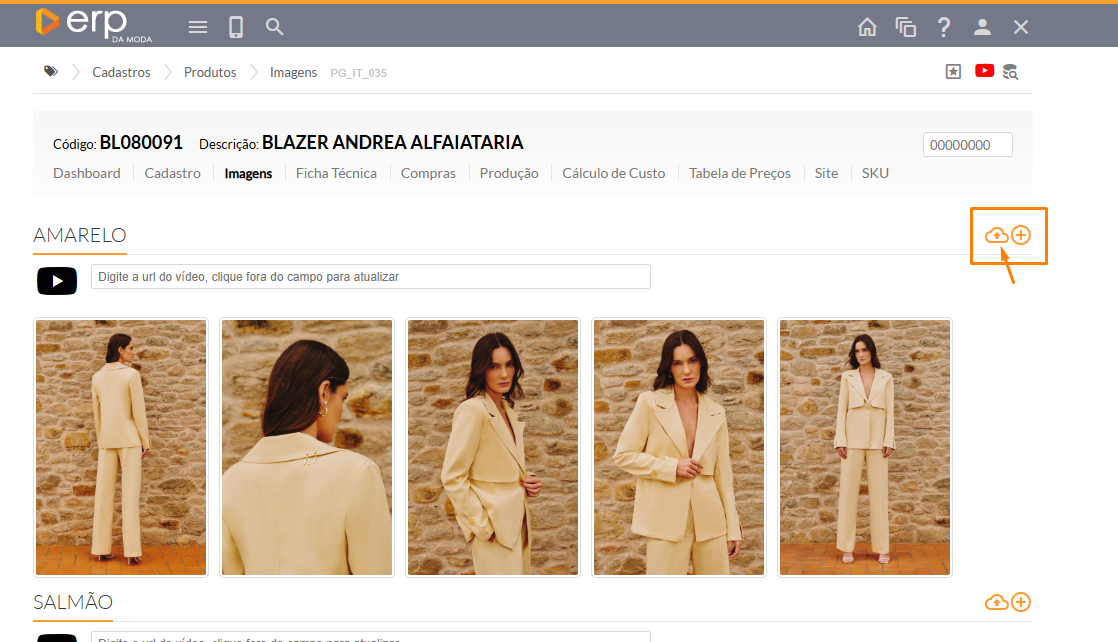The height and width of the screenshot is (642, 1118).
Task: Click the mobile device icon
Action: 236,27
